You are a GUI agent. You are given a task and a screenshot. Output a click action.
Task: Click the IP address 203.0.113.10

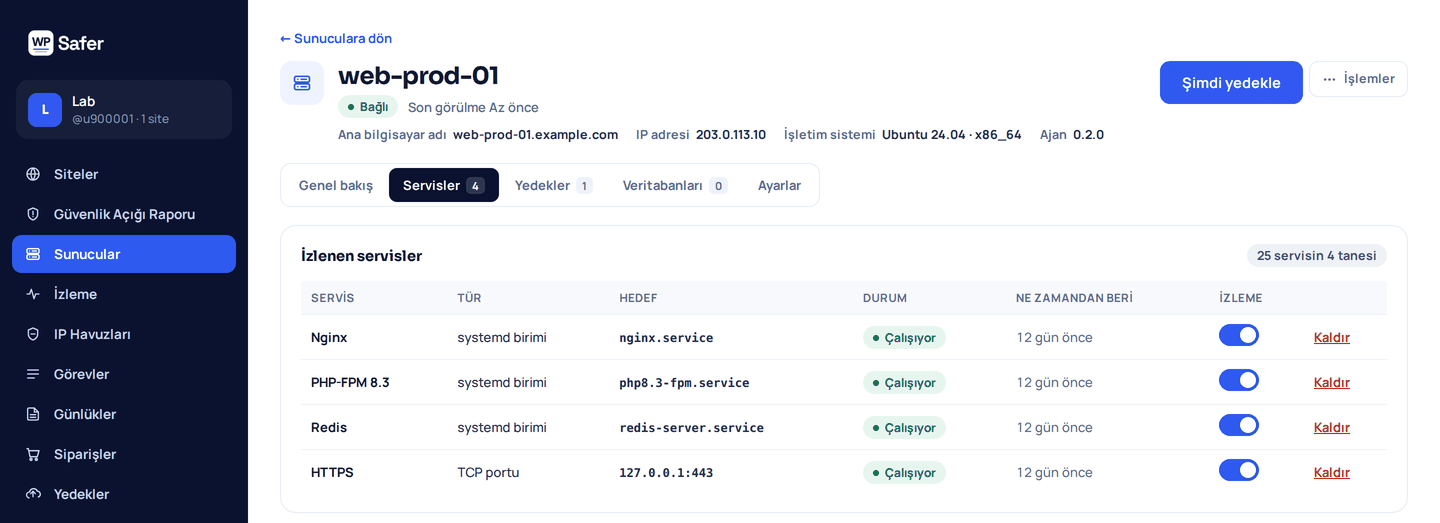(731, 134)
